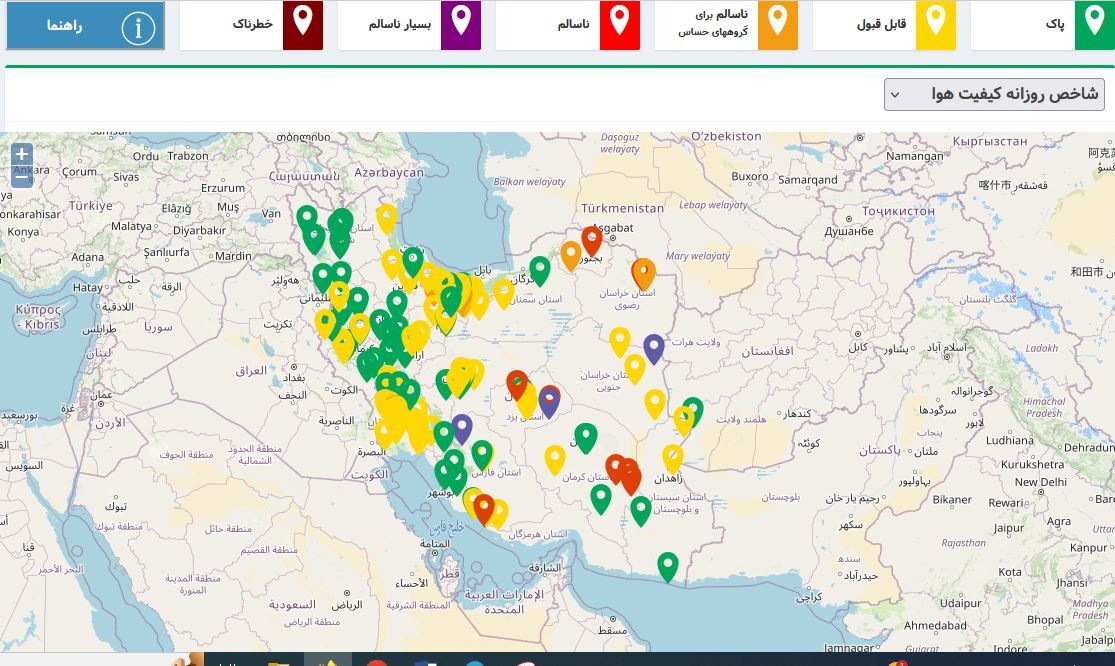Click the zoom-in plus icon on the map
Screen dimensions: 1115x666
tap(21, 155)
